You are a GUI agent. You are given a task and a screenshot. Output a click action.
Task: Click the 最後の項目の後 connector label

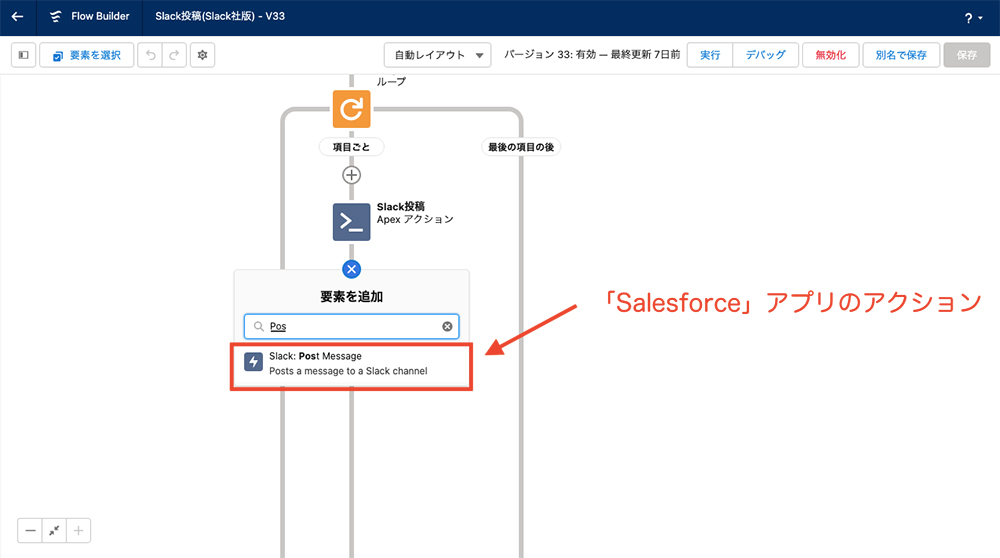tap(521, 147)
